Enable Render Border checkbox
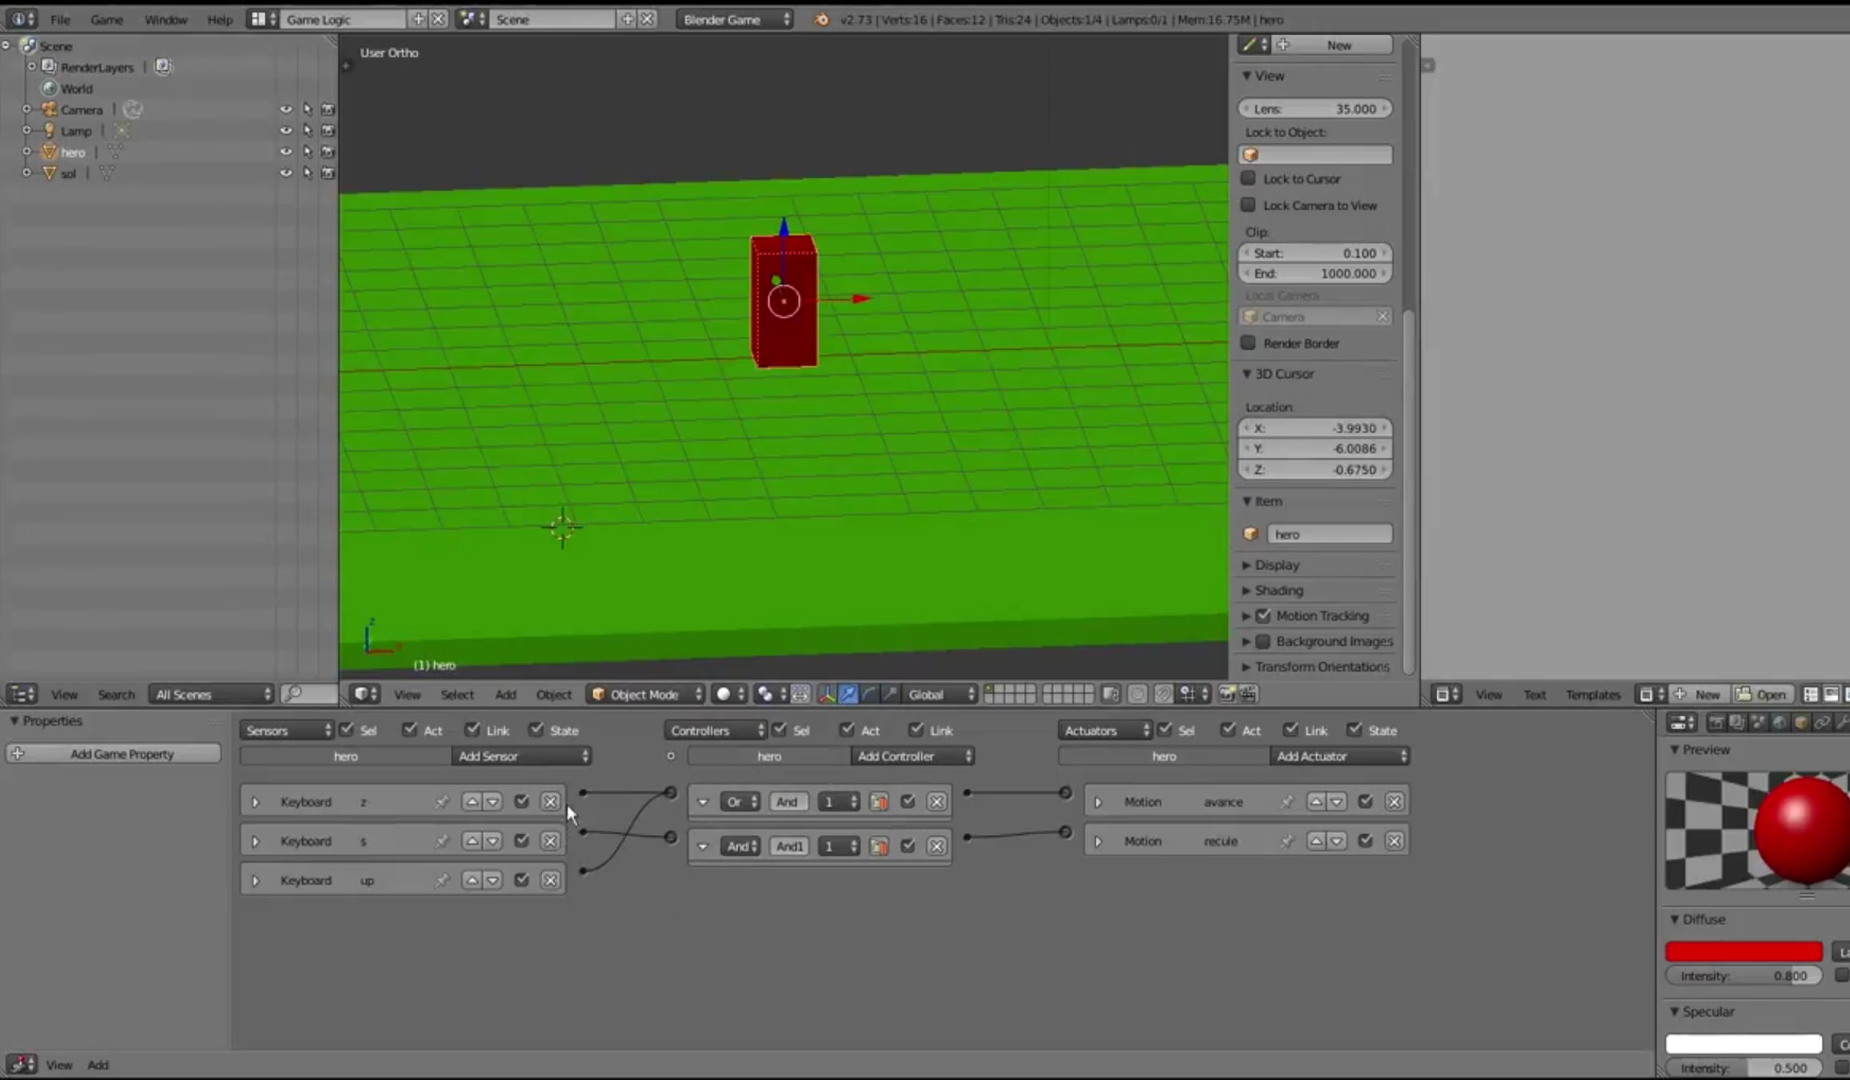Screen dimensions: 1850x1080 click(1248, 343)
